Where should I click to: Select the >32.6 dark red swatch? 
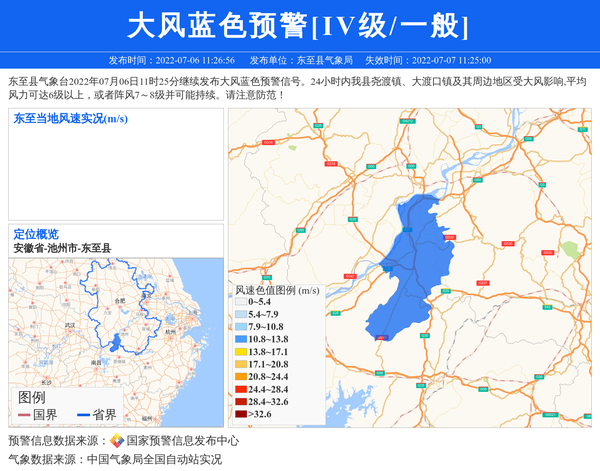(x=240, y=414)
